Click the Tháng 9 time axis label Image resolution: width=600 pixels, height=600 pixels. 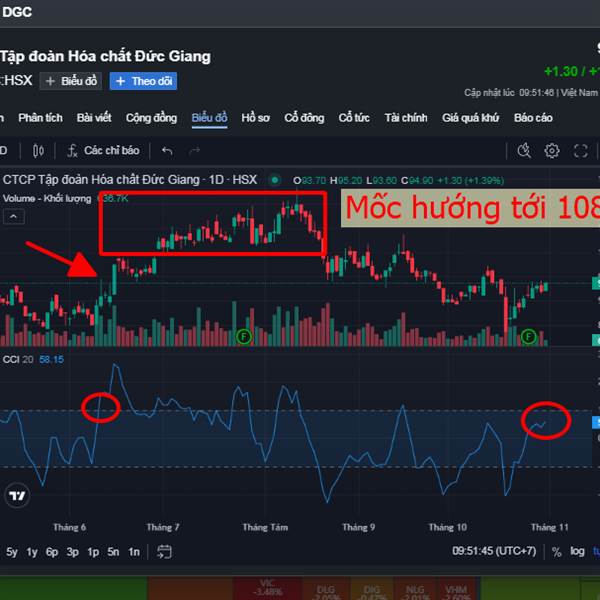pyautogui.click(x=359, y=527)
